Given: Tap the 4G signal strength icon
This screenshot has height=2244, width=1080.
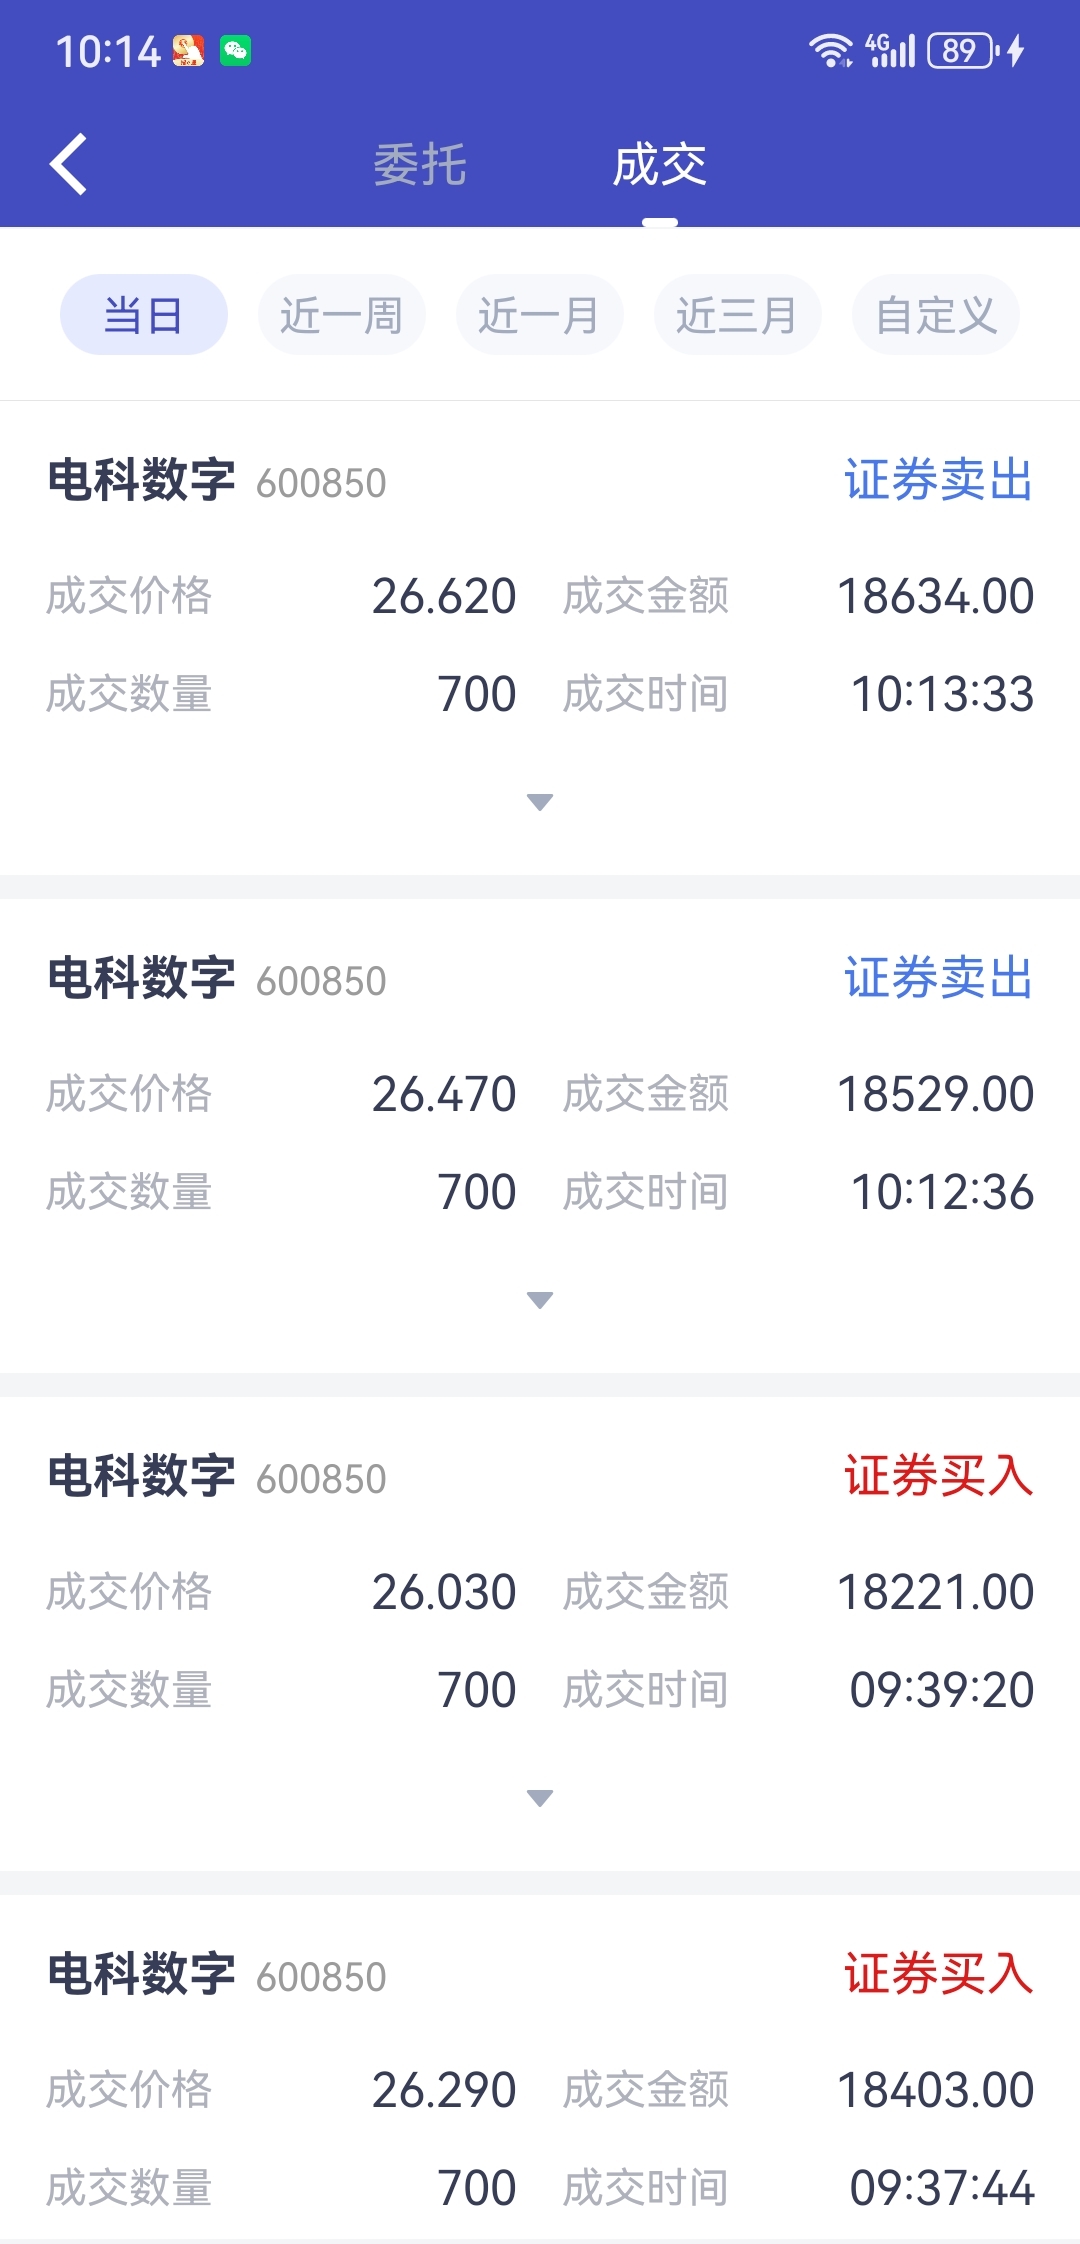Looking at the screenshot, I should point(891,50).
